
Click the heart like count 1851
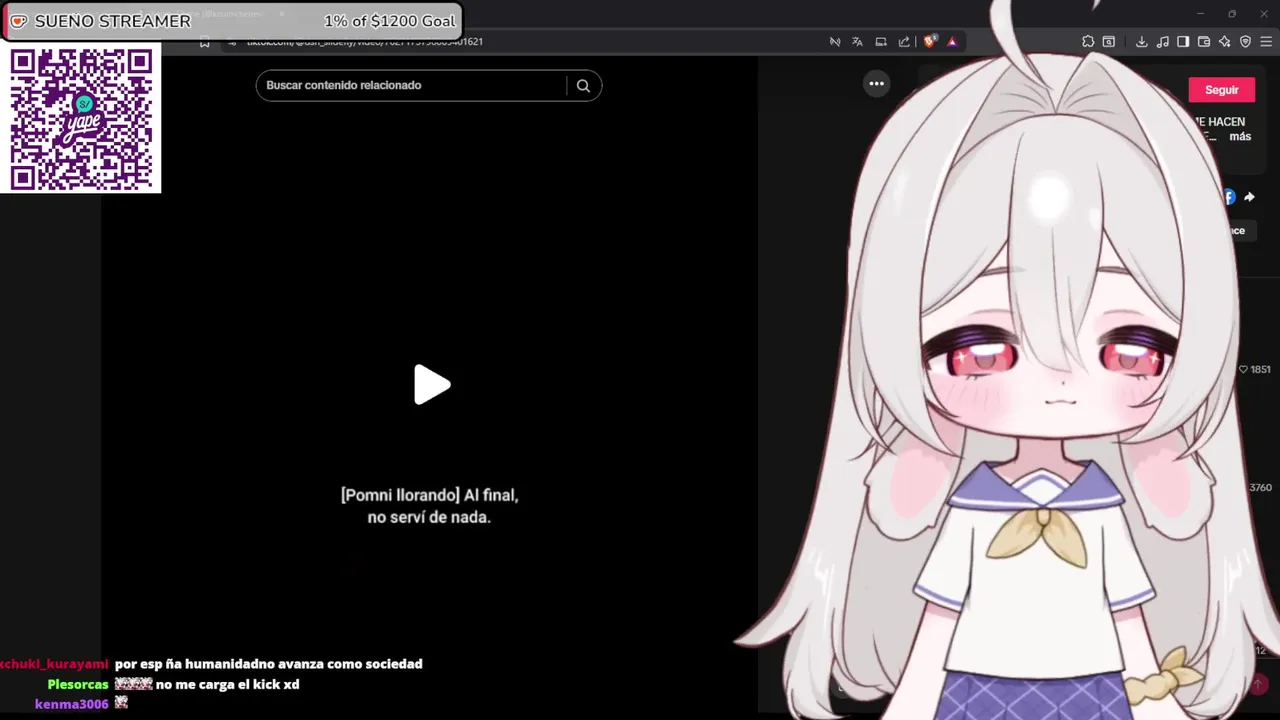1255,369
